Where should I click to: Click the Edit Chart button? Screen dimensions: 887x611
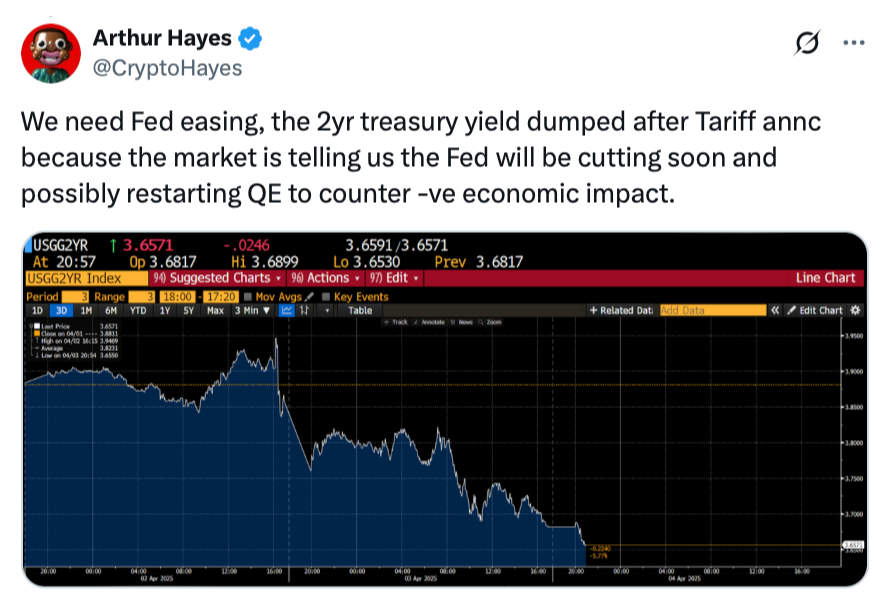pyautogui.click(x=815, y=310)
